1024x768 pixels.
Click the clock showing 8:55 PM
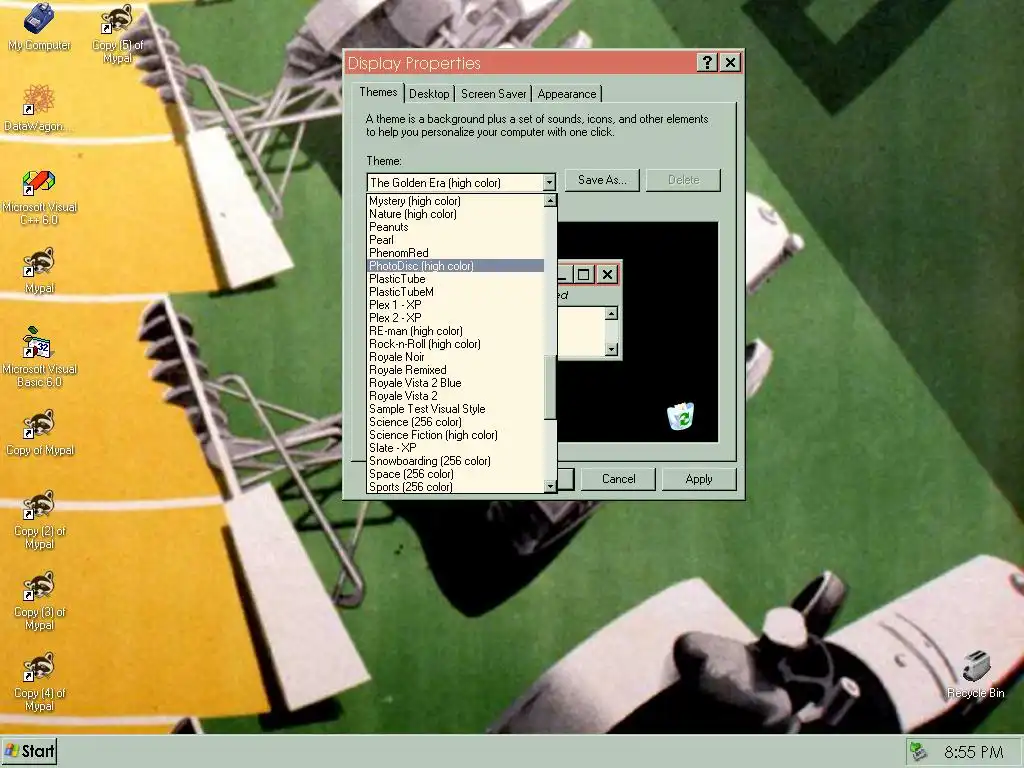click(x=974, y=752)
